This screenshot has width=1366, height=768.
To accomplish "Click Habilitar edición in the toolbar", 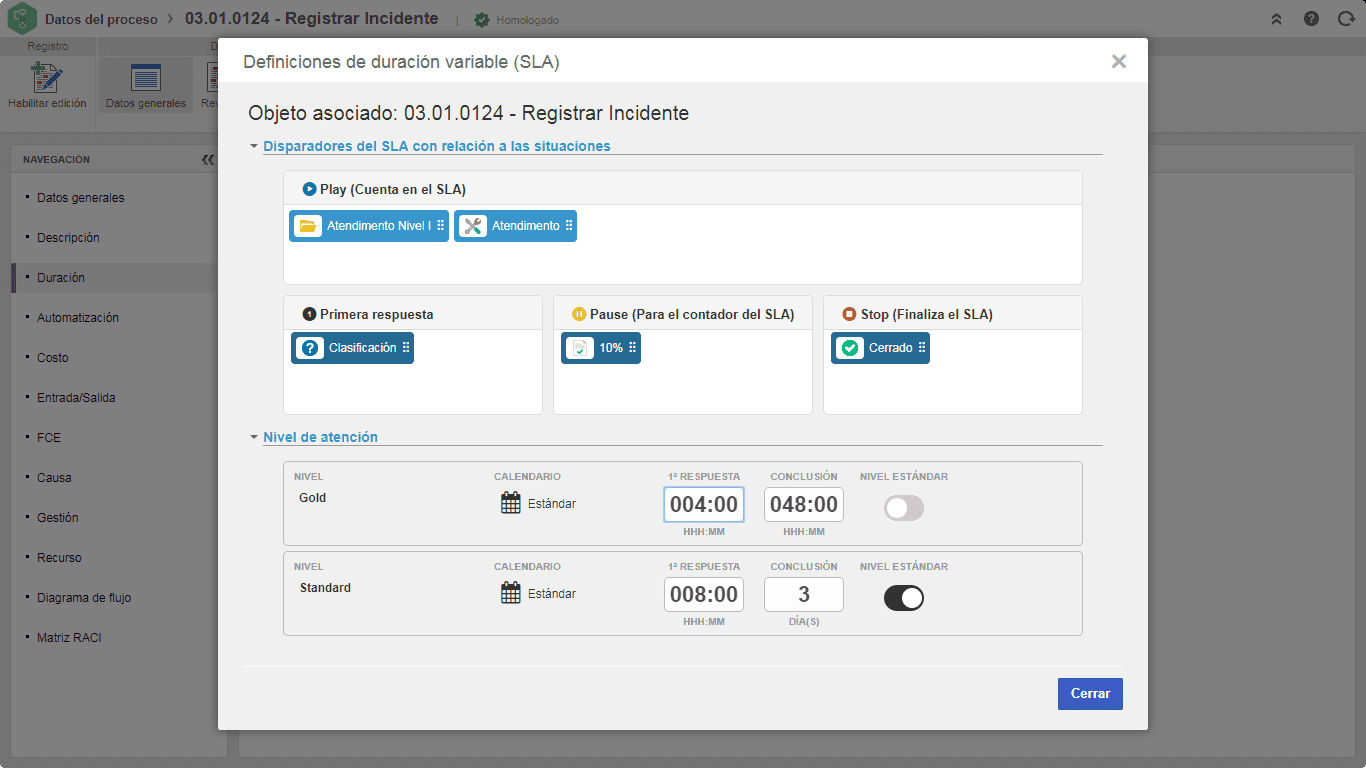I will click(x=47, y=86).
